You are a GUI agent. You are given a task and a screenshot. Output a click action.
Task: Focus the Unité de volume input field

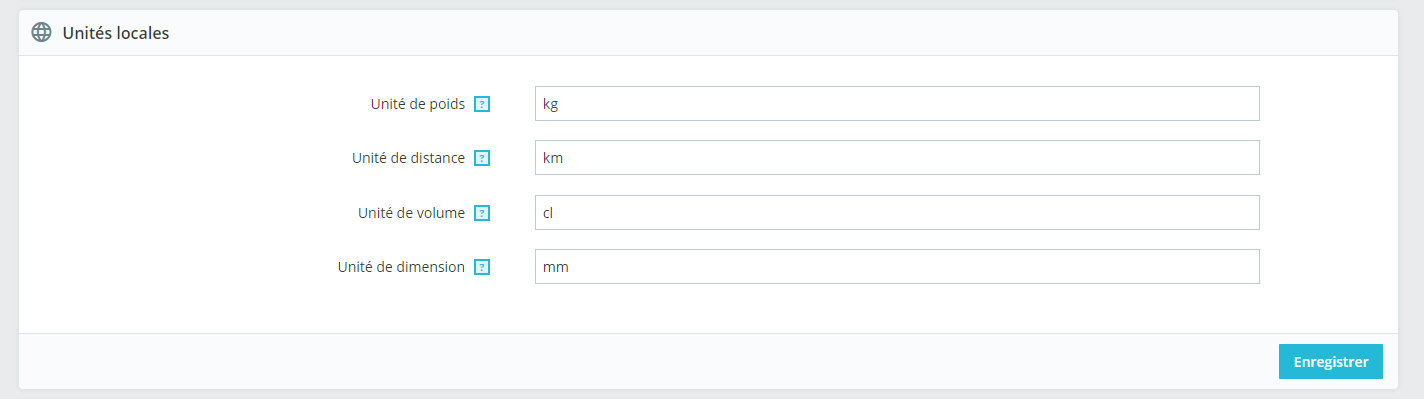pyautogui.click(x=897, y=212)
